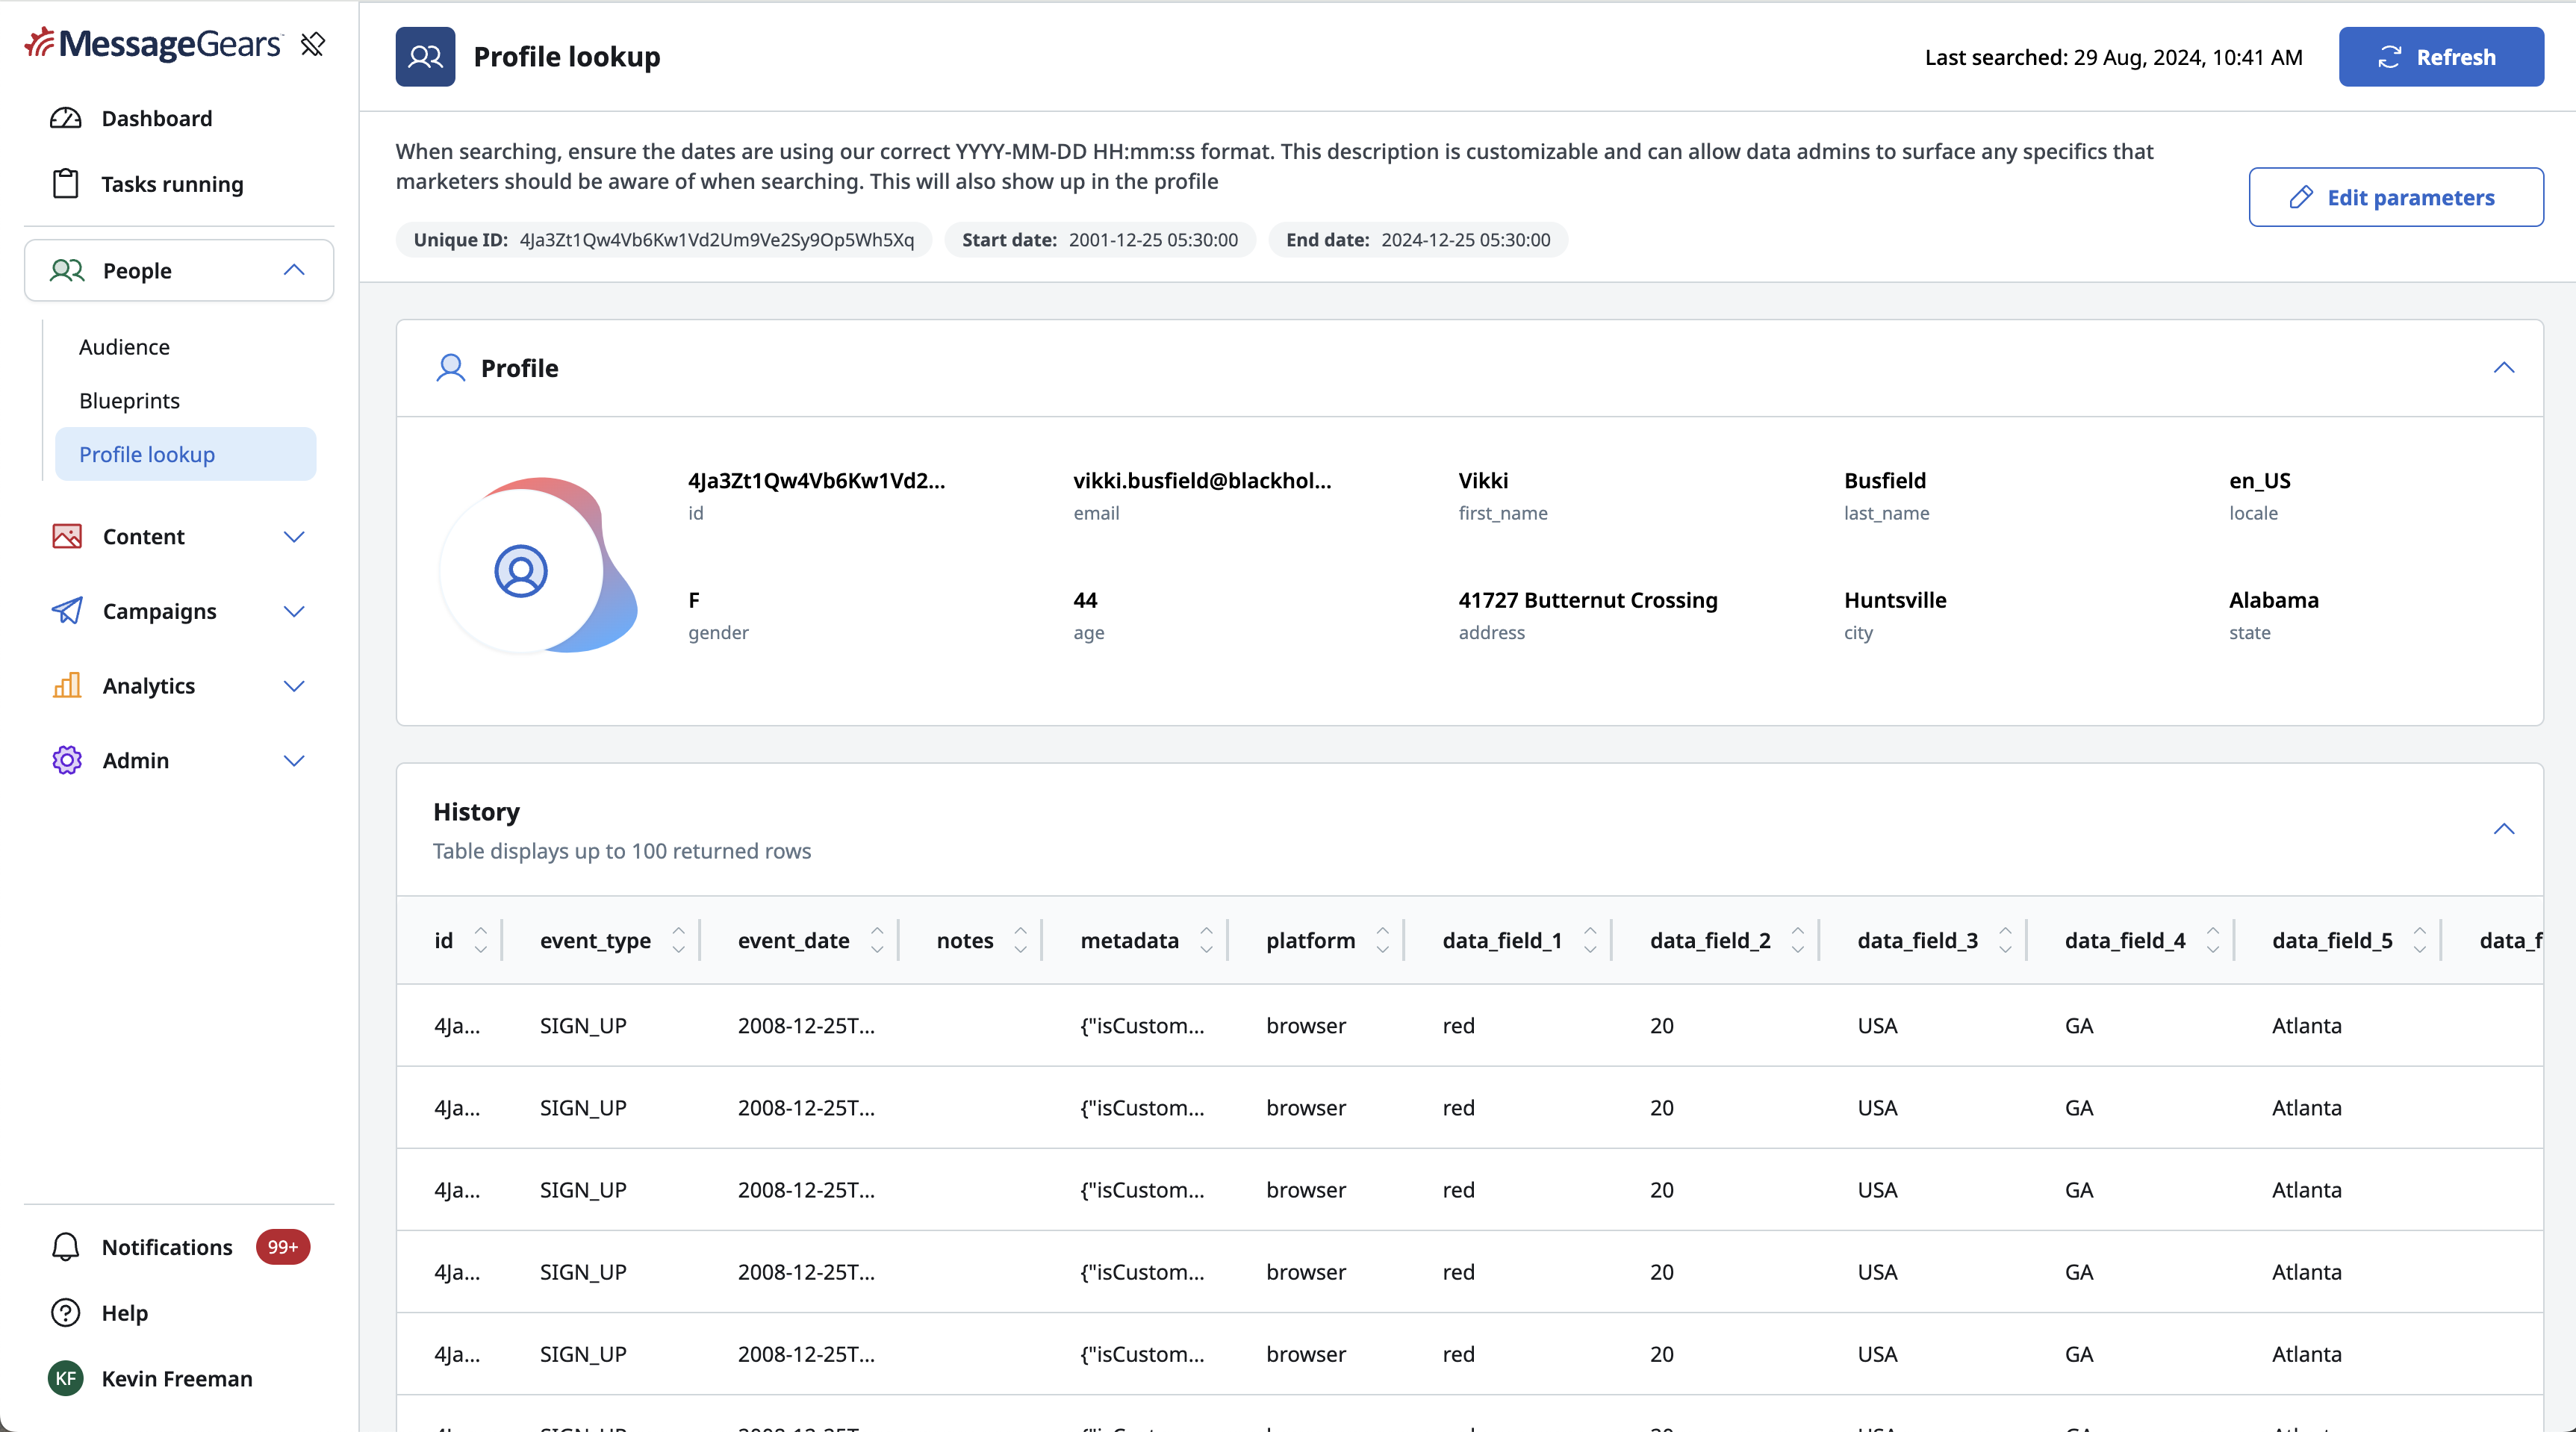
Task: Sort by notes column arrows
Action: pos(1020,939)
